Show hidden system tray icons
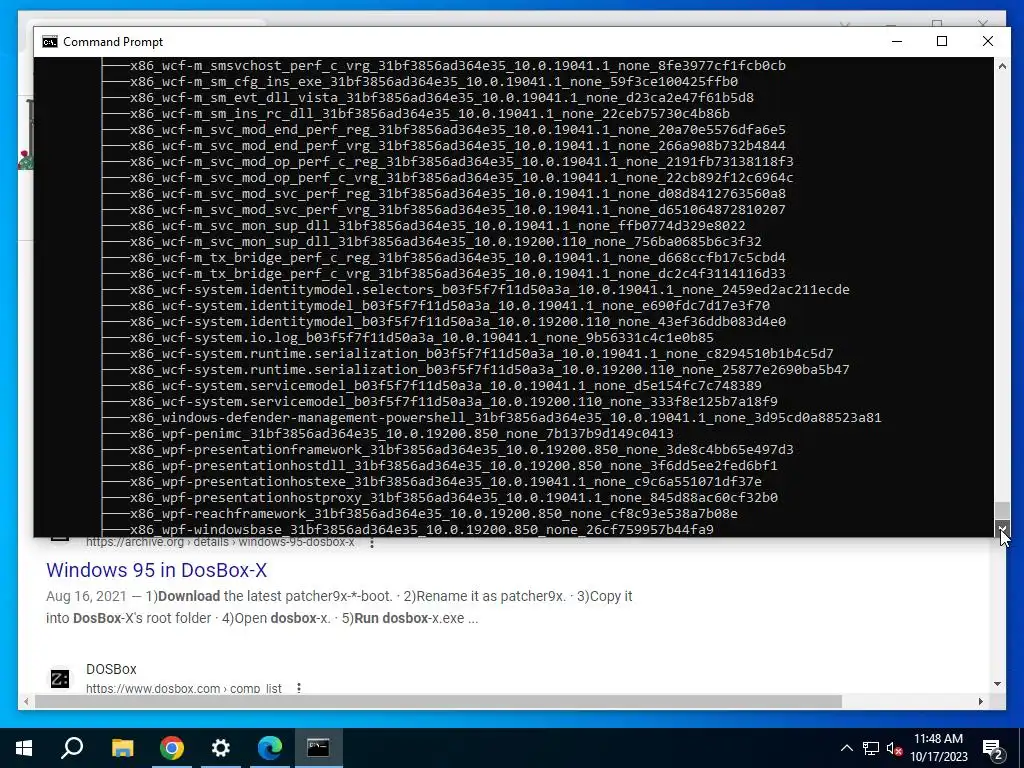Image resolution: width=1024 pixels, height=768 pixels. point(846,748)
